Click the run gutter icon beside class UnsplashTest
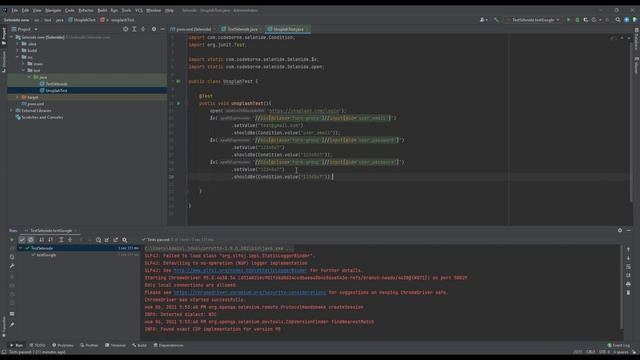Screen dimensions: 640x360 click(x=178, y=81)
